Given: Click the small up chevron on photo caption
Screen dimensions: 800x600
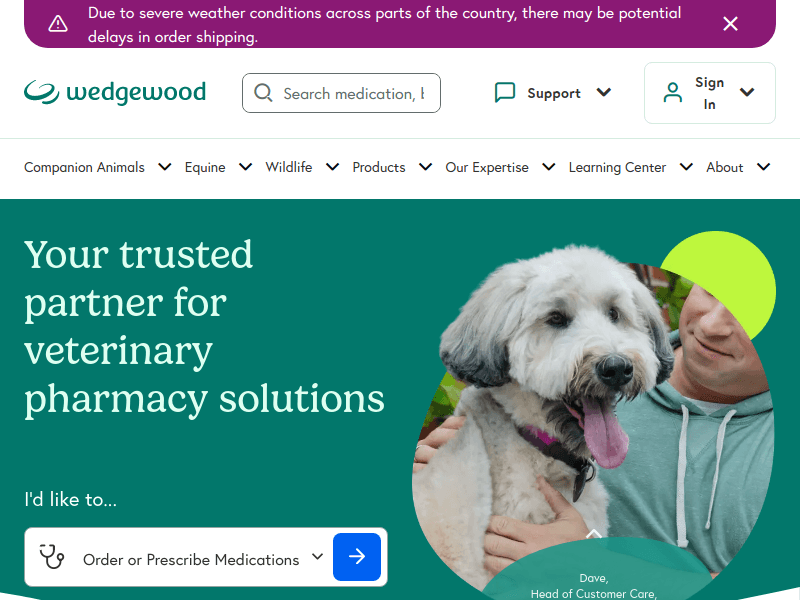Looking at the screenshot, I should pos(593,534).
